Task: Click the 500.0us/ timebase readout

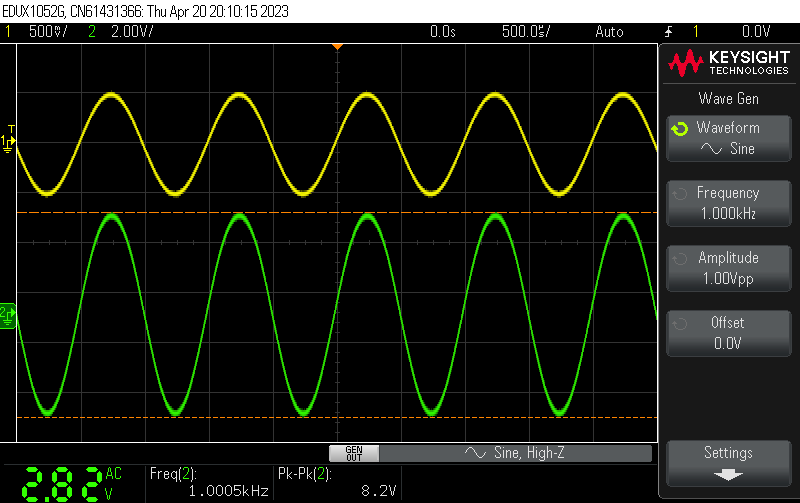Action: coord(526,32)
